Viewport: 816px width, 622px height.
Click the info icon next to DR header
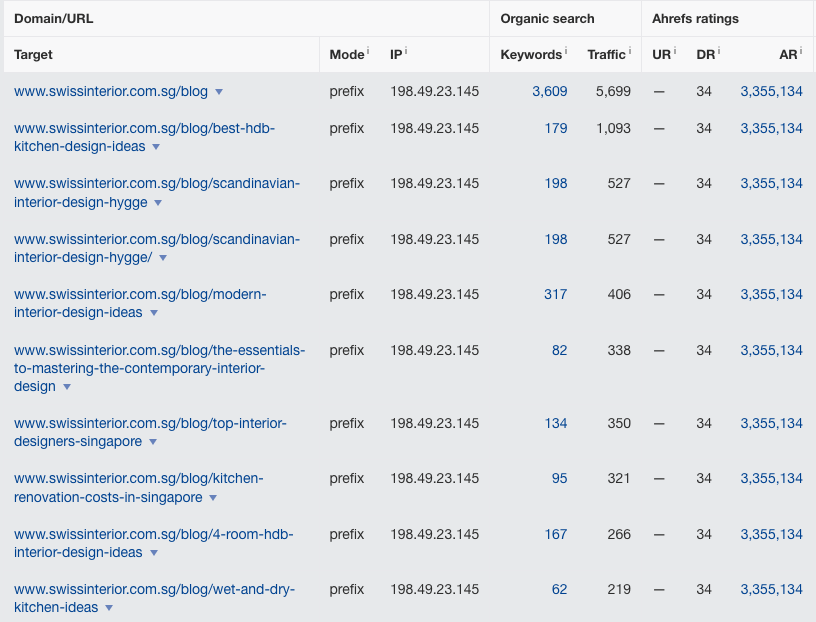[719, 51]
